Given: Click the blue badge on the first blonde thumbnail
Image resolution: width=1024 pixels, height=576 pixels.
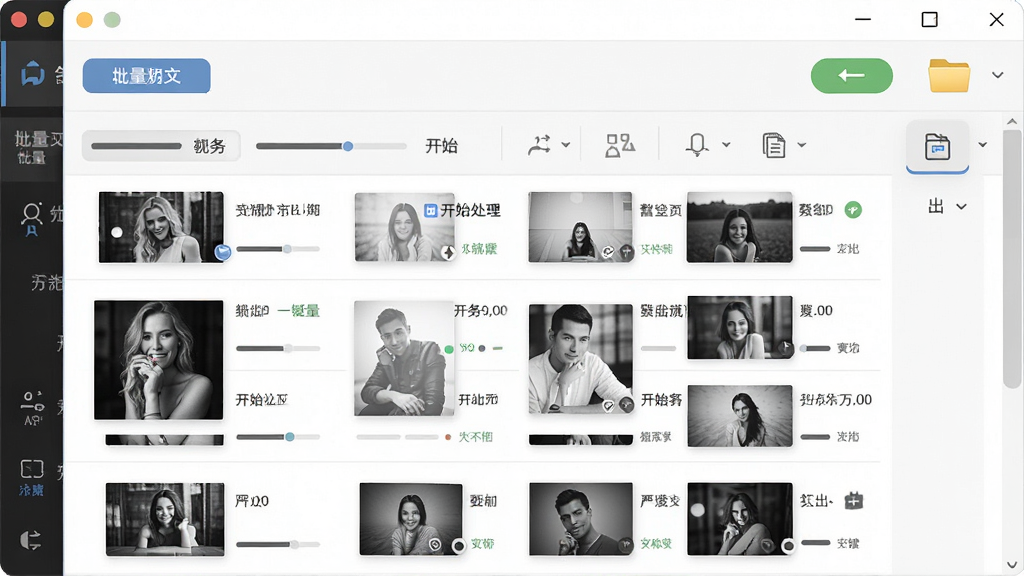Looking at the screenshot, I should 223,252.
